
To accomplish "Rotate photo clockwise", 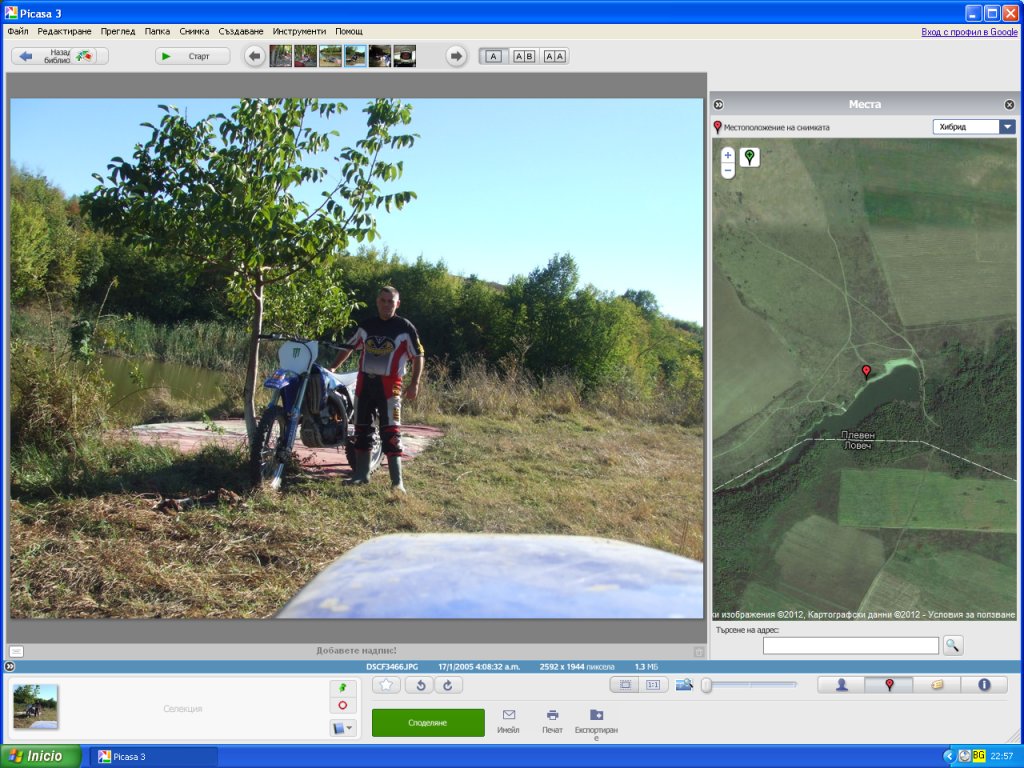I will coord(448,685).
